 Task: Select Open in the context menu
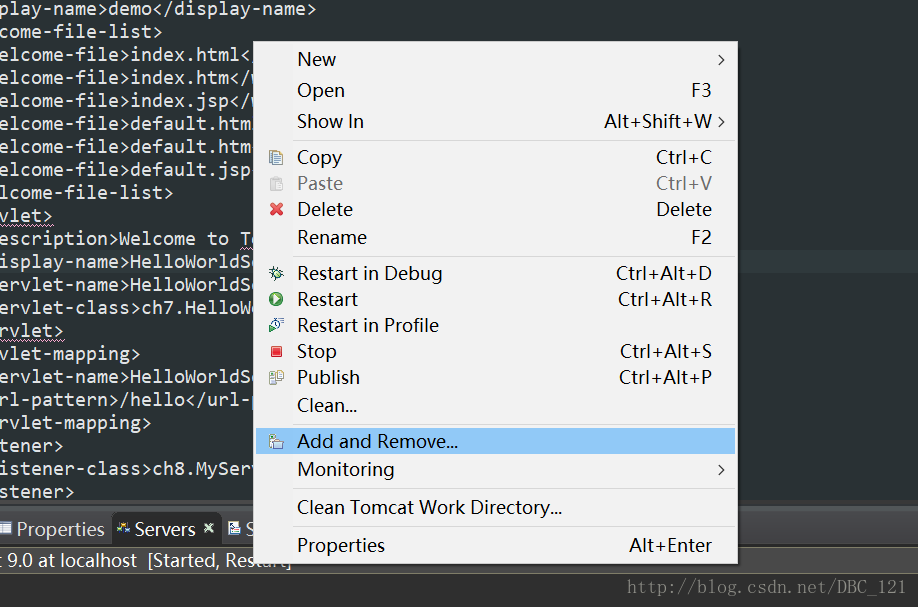(x=321, y=91)
